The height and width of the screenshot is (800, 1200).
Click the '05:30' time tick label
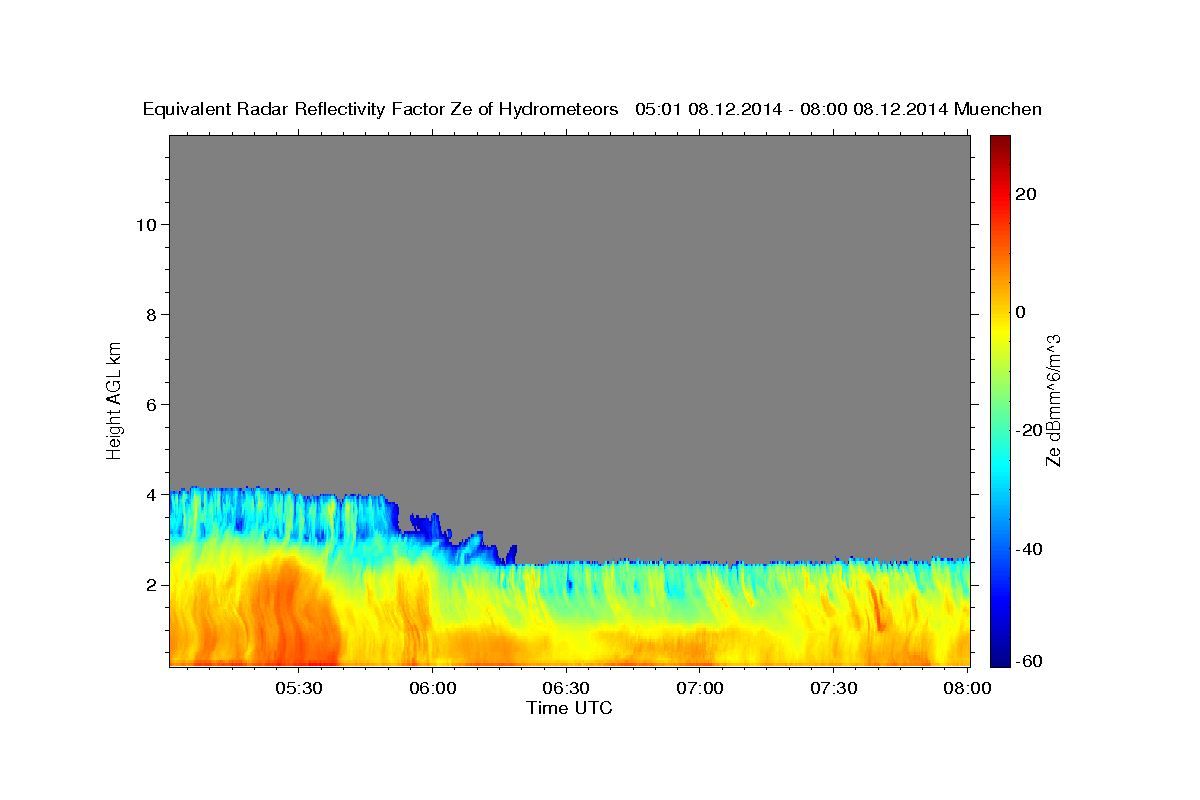click(x=298, y=688)
